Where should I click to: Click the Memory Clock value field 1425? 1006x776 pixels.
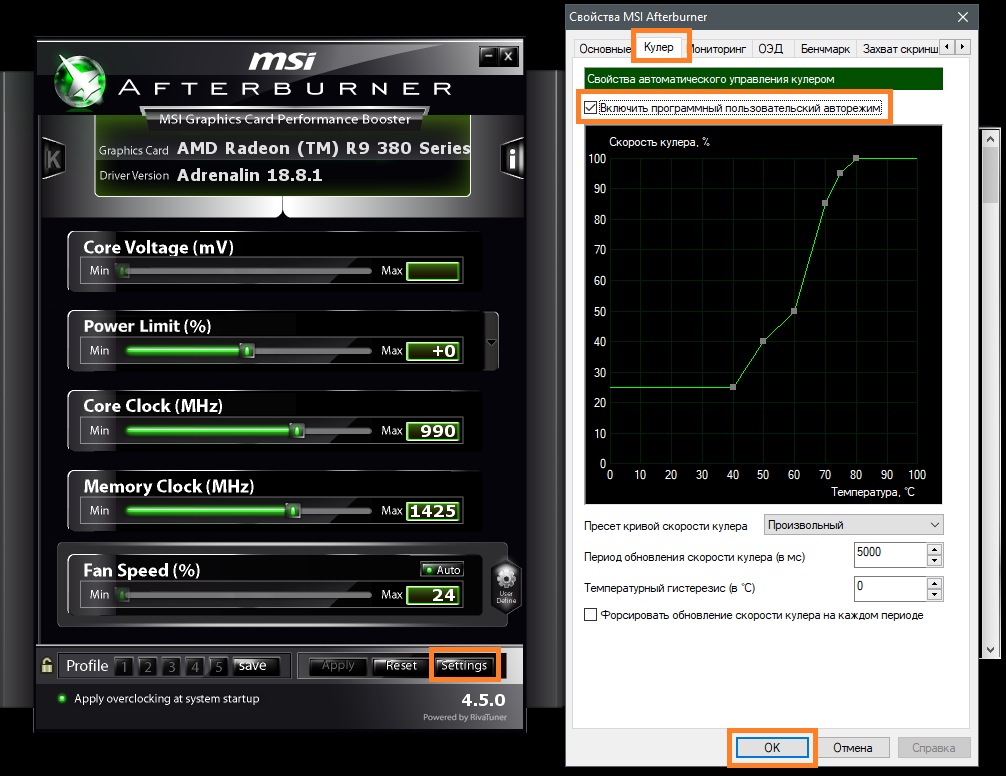(433, 511)
